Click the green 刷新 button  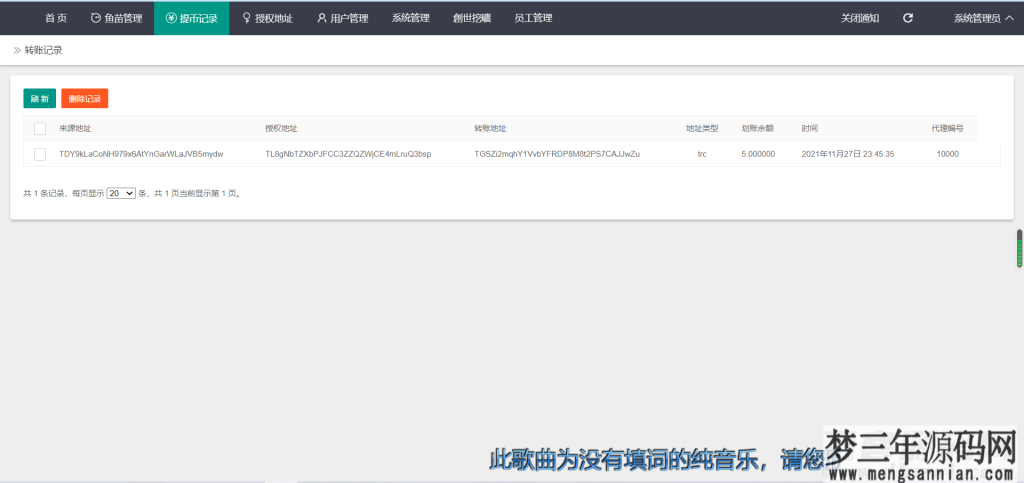pos(40,99)
